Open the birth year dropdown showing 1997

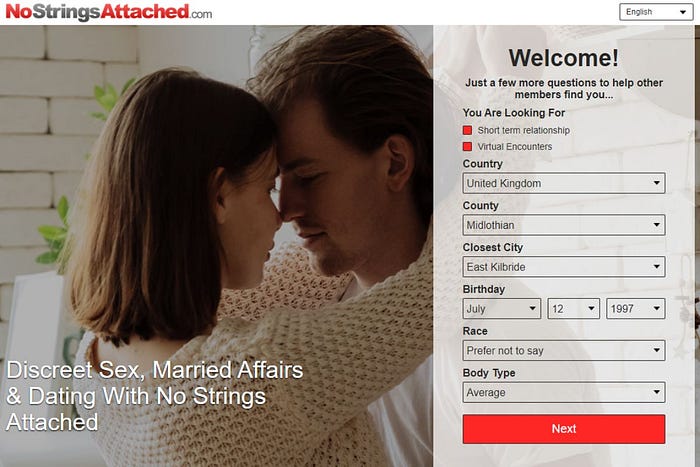point(636,309)
